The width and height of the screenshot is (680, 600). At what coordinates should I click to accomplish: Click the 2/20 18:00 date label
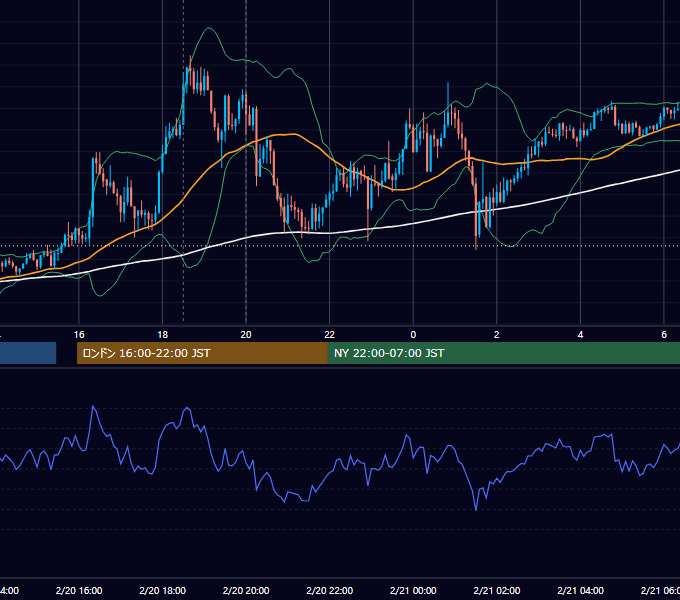(162, 591)
